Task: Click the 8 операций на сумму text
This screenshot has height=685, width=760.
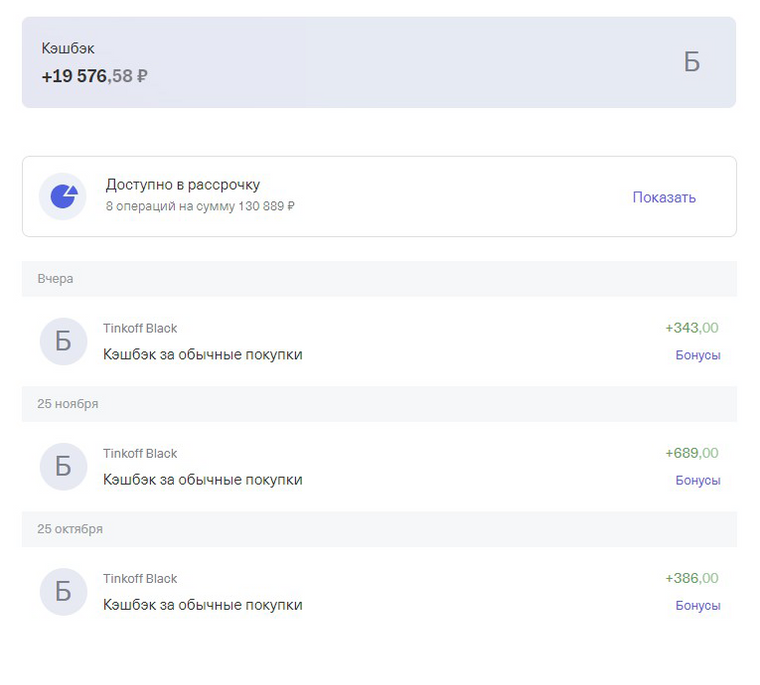Action: 200,206
